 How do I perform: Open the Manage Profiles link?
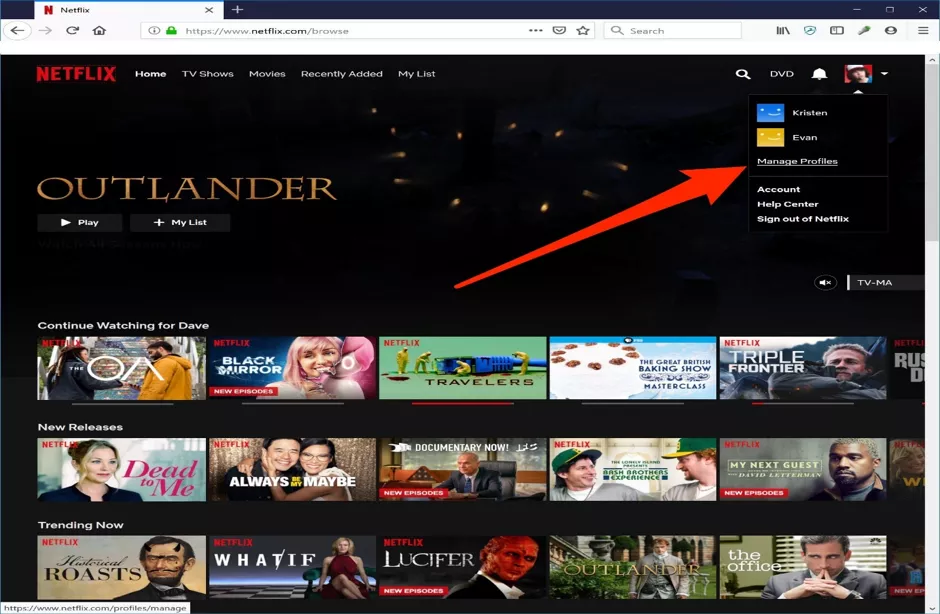(x=796, y=161)
